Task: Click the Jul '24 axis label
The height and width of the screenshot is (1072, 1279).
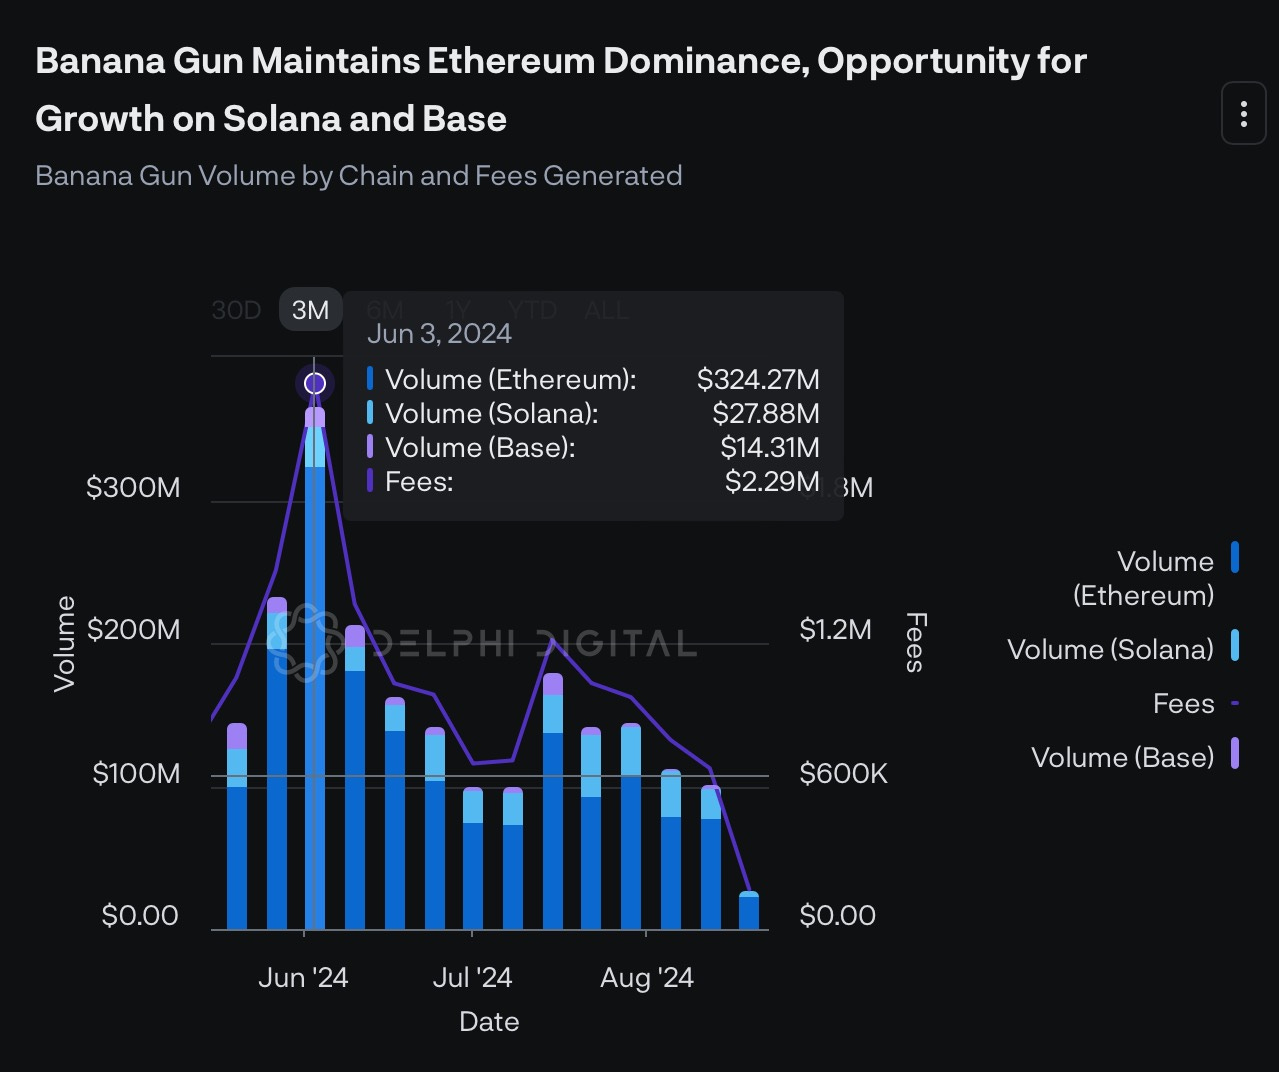Action: click(x=472, y=977)
